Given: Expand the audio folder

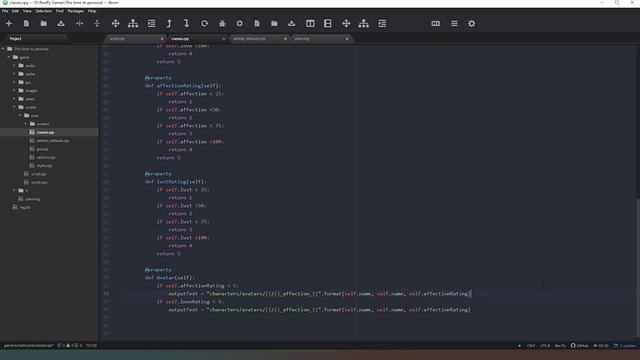Looking at the screenshot, I should 14,65.
